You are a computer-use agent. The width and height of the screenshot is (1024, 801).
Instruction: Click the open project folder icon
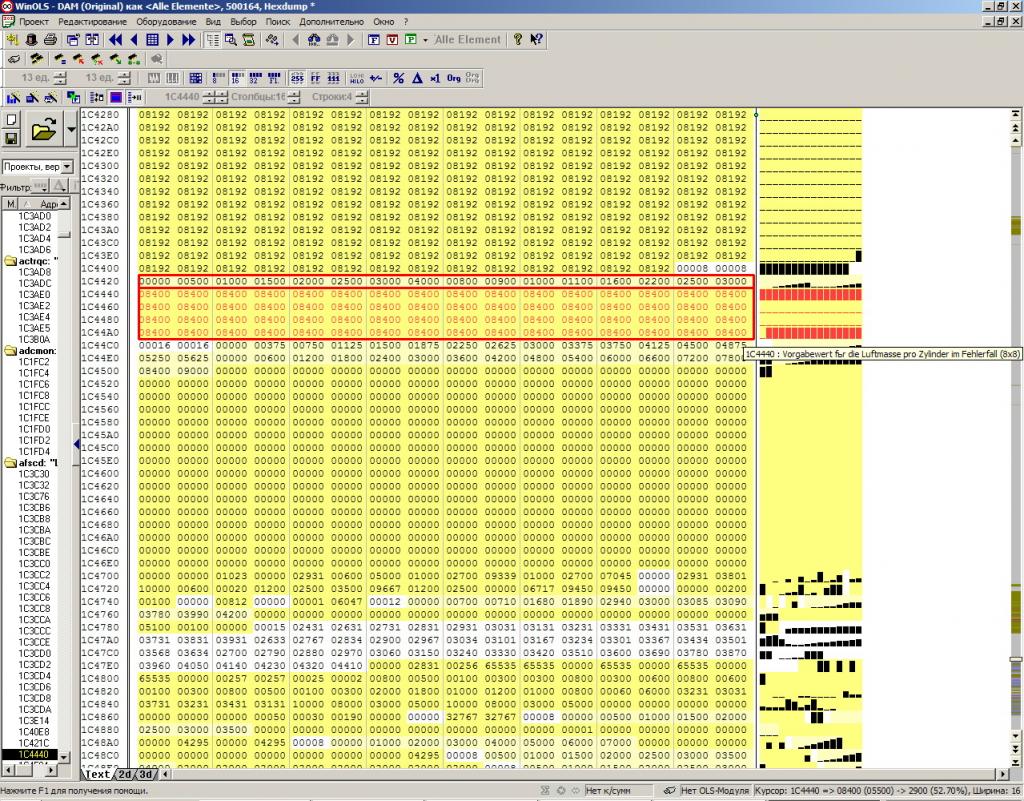43,129
